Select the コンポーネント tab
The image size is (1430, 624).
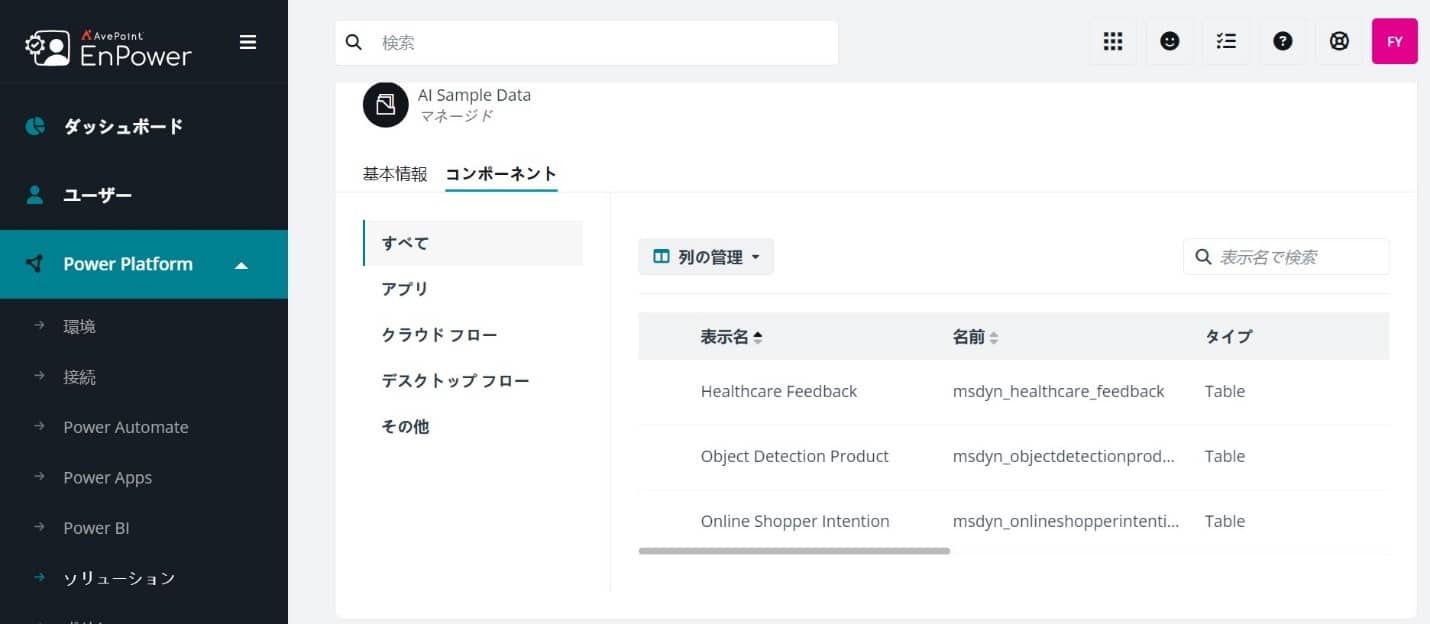[501, 174]
